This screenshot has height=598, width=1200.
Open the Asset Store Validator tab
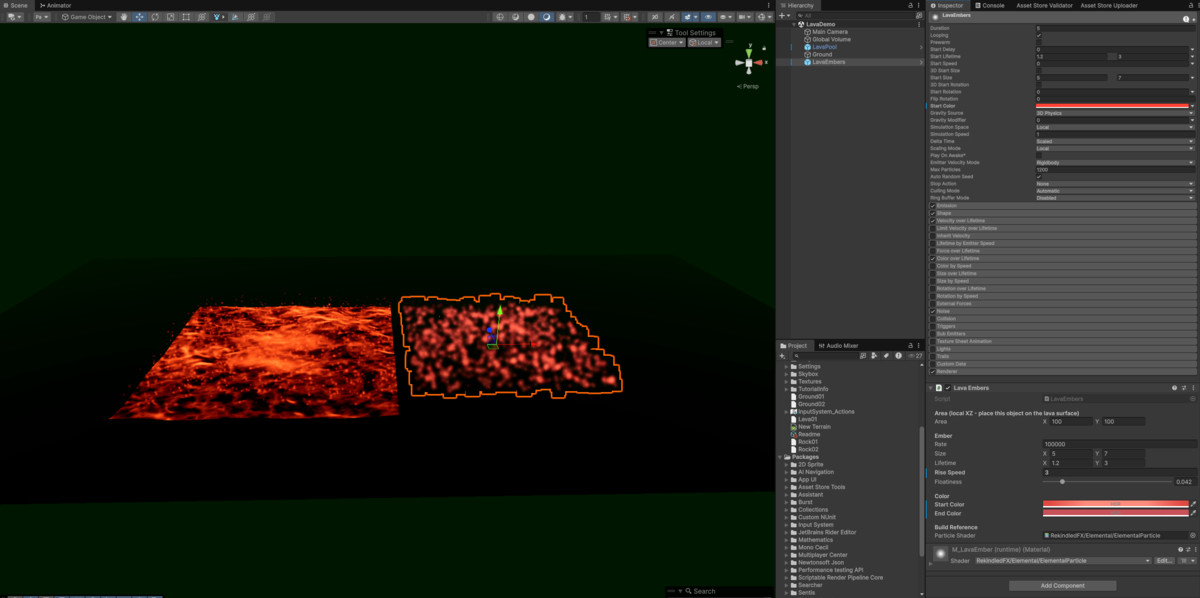coord(1044,5)
